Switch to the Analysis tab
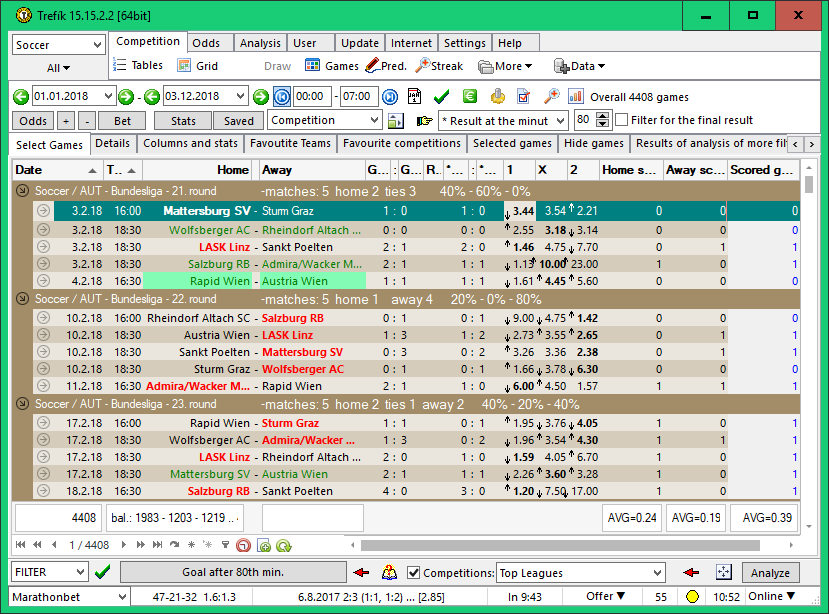829x614 pixels. (260, 43)
